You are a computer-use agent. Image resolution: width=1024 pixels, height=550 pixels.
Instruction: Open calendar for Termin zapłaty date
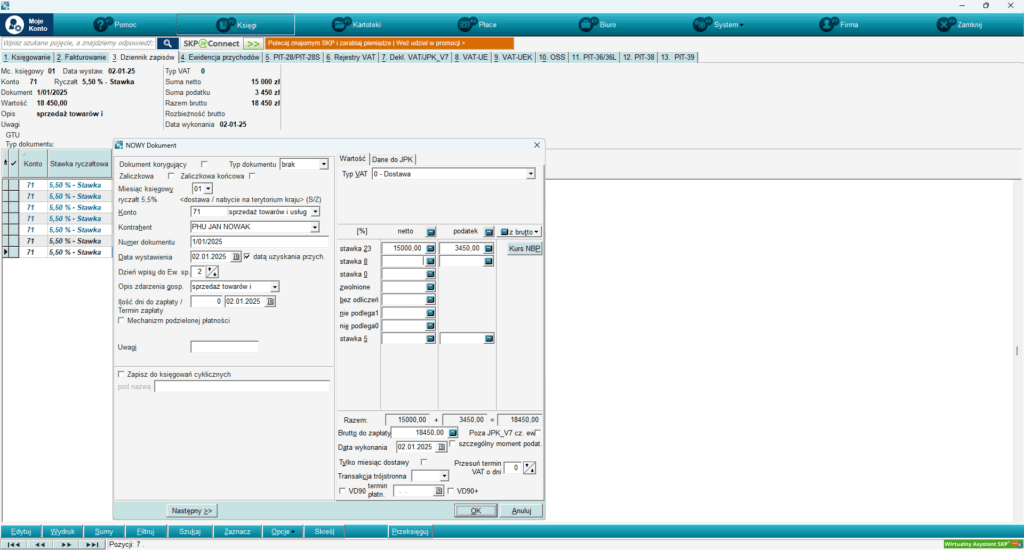point(268,300)
